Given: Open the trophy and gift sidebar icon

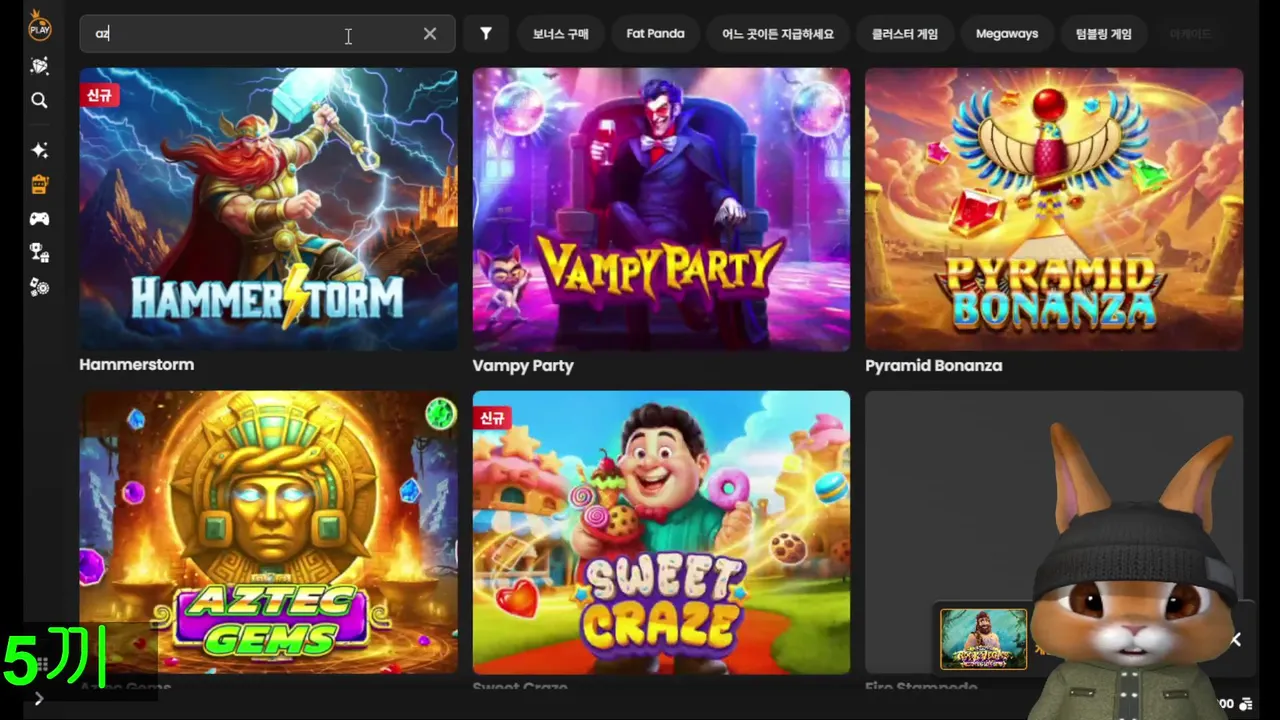Looking at the screenshot, I should click(39, 252).
